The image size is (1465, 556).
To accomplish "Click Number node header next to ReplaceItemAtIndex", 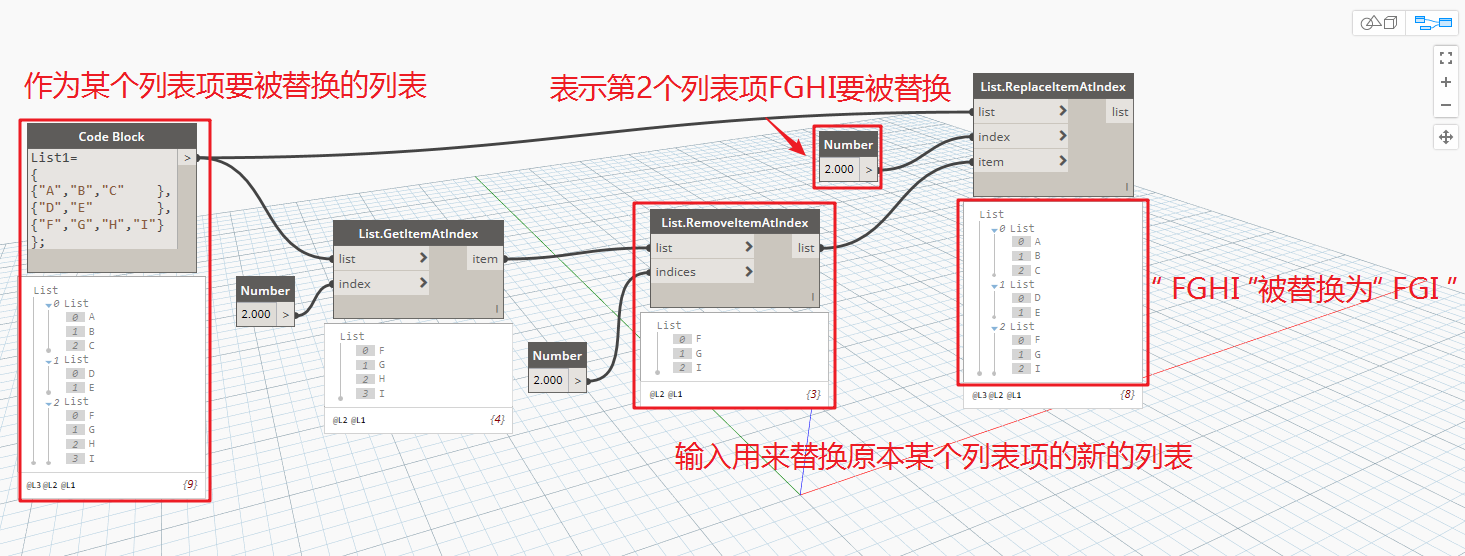I will coord(849,145).
